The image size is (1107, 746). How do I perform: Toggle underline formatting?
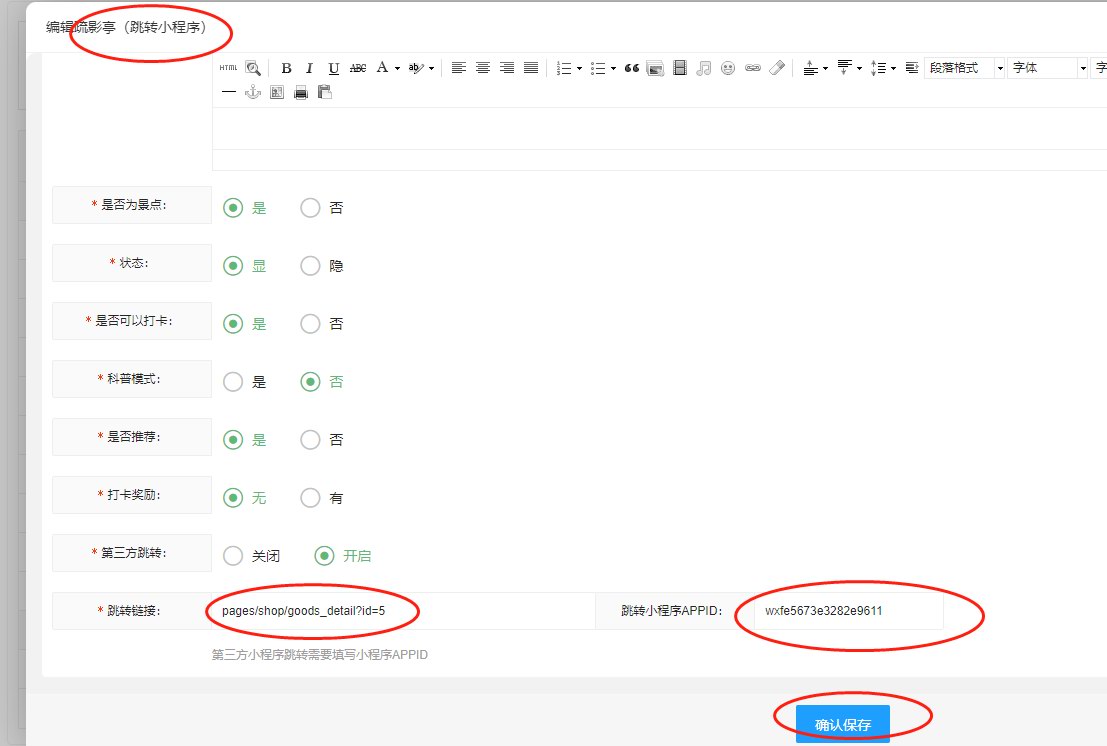pos(333,68)
